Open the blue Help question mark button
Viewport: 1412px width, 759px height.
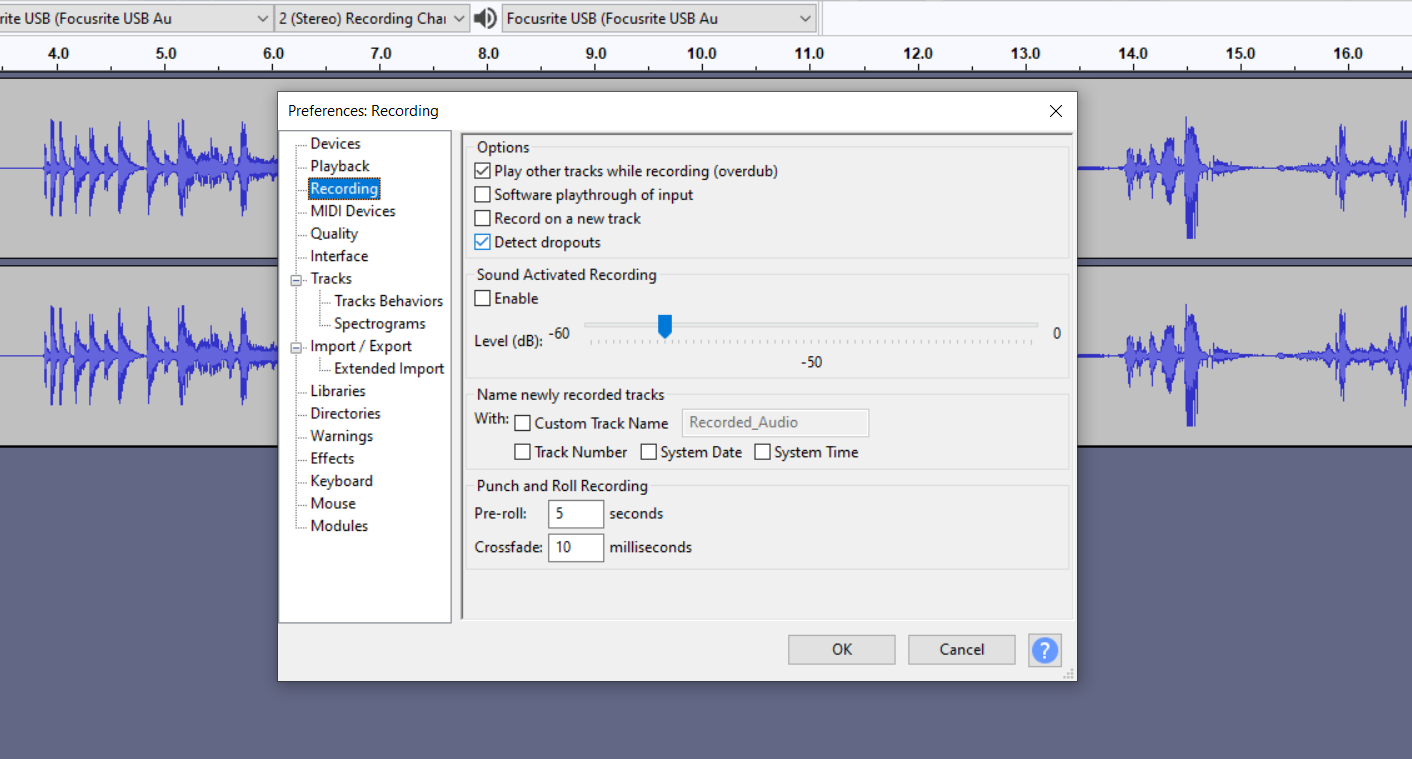pyautogui.click(x=1045, y=650)
